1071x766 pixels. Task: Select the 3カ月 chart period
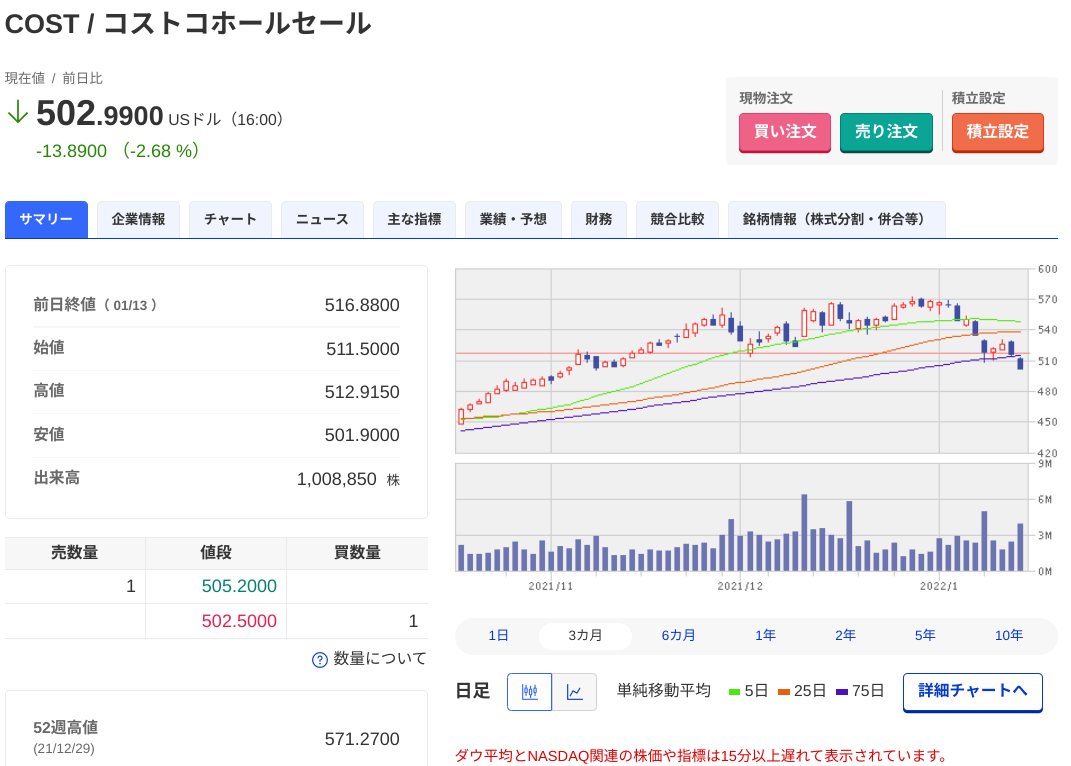pyautogui.click(x=585, y=635)
